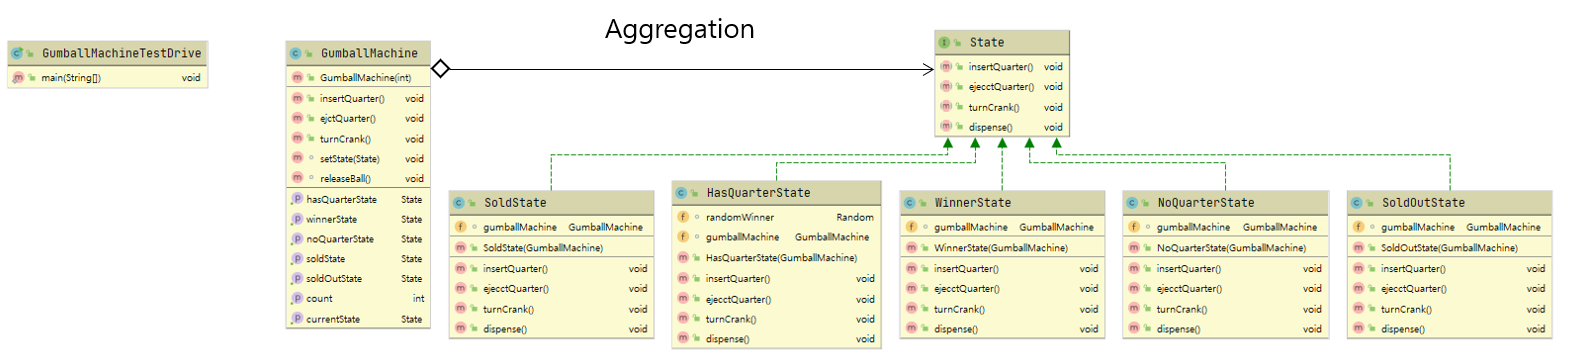This screenshot has width=1574, height=360.
Task: Click method icon beside main(String[])
Action: click(18, 77)
